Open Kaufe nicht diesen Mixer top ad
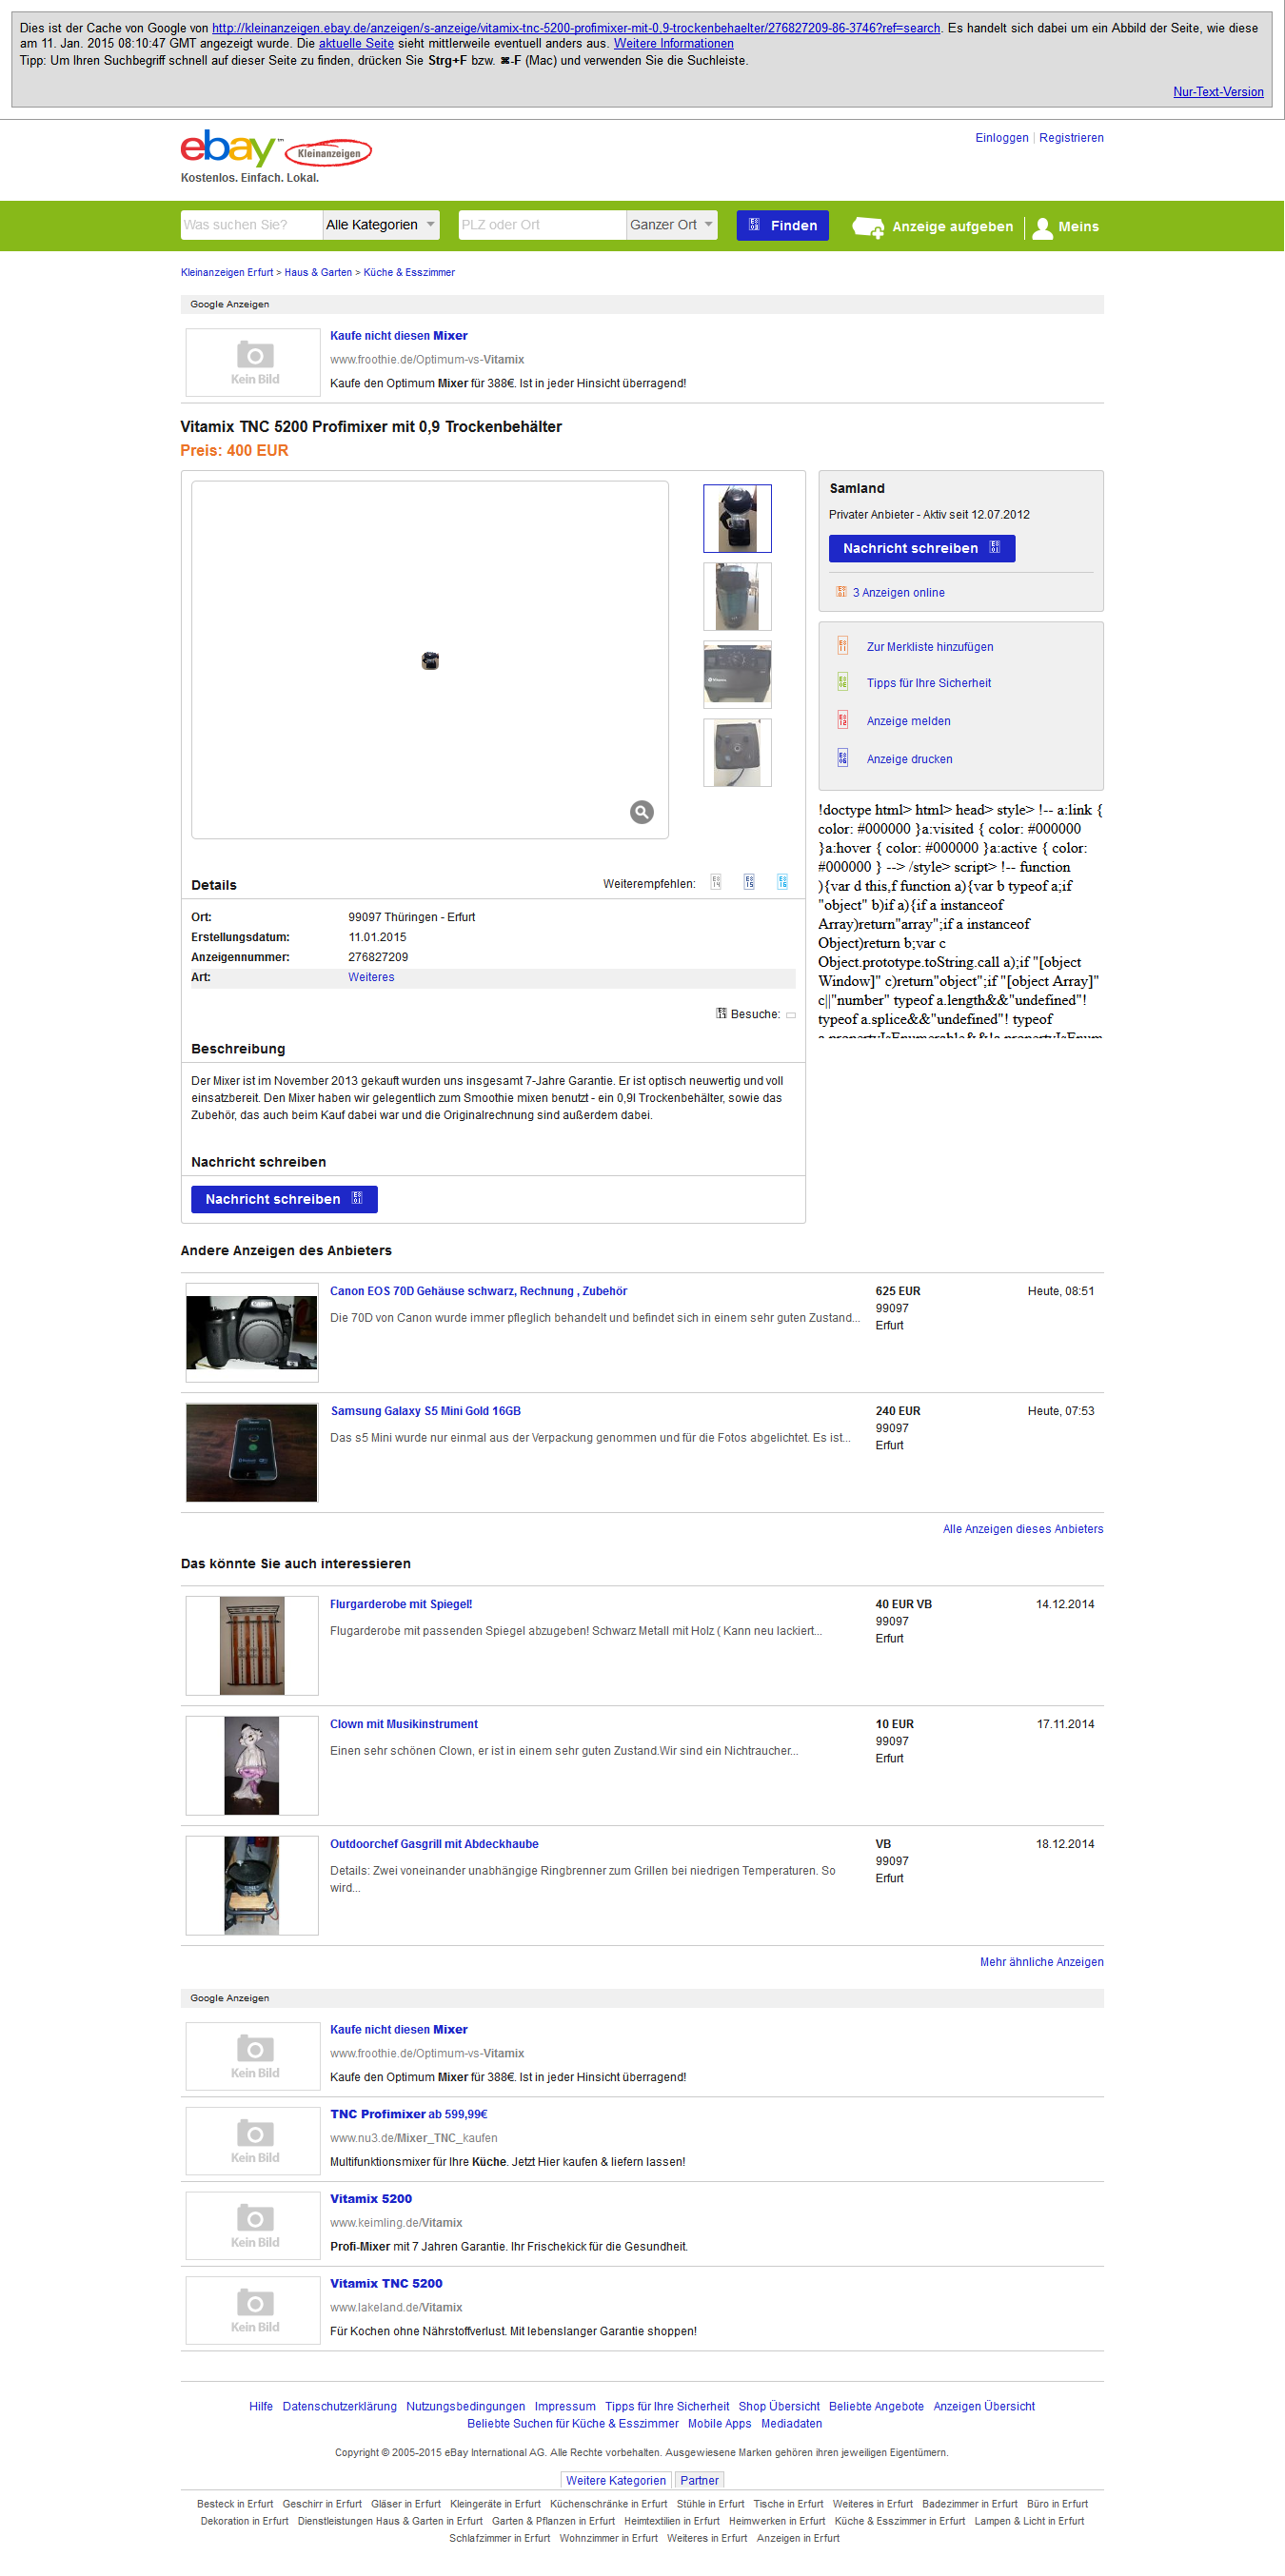Image resolution: width=1285 pixels, height=2576 pixels. [x=399, y=336]
